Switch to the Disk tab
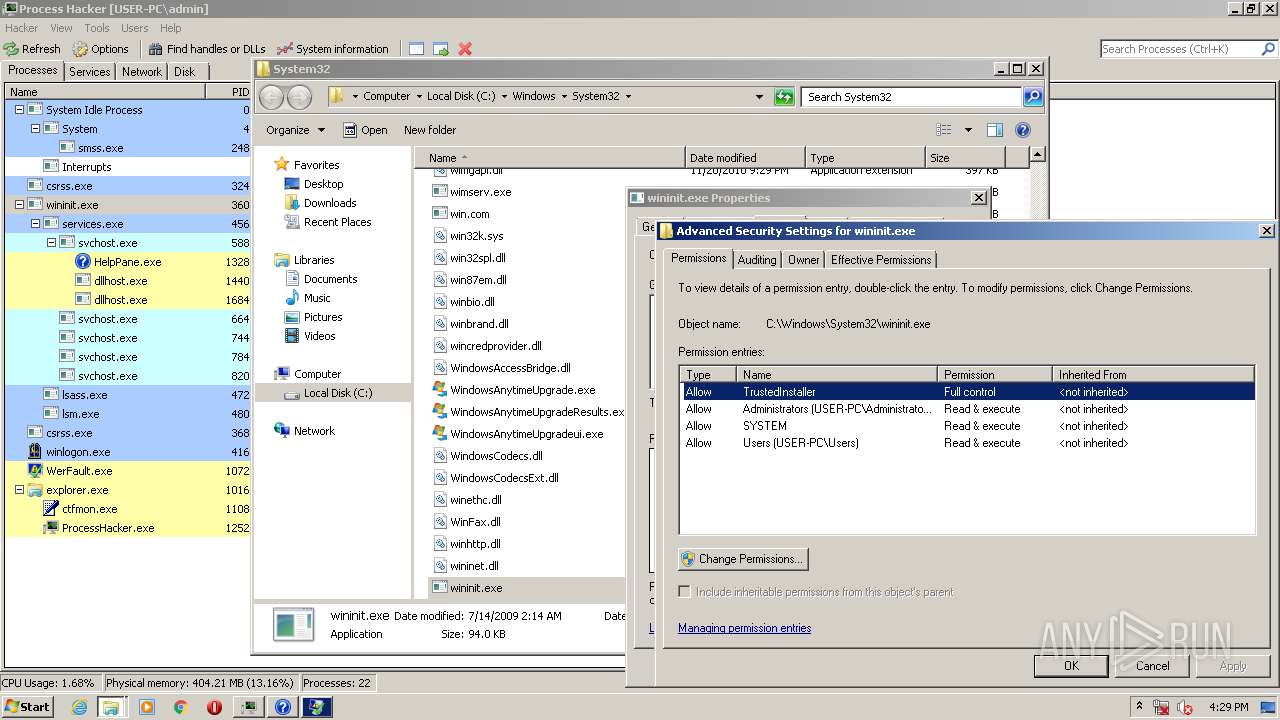The height and width of the screenshot is (720, 1280). click(184, 72)
